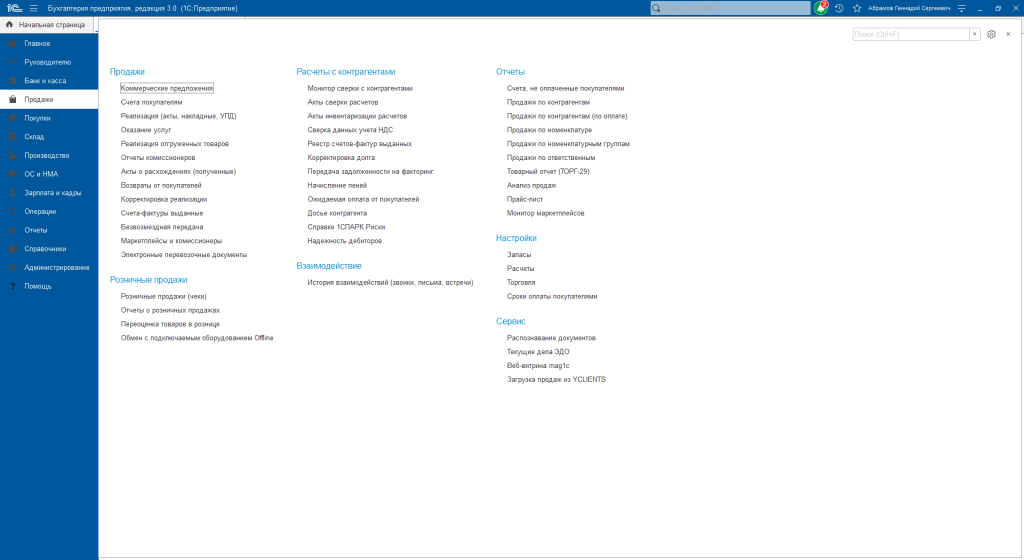Image resolution: width=1024 pixels, height=560 pixels.
Task: Open Начисление пеней
Action: (x=337, y=185)
